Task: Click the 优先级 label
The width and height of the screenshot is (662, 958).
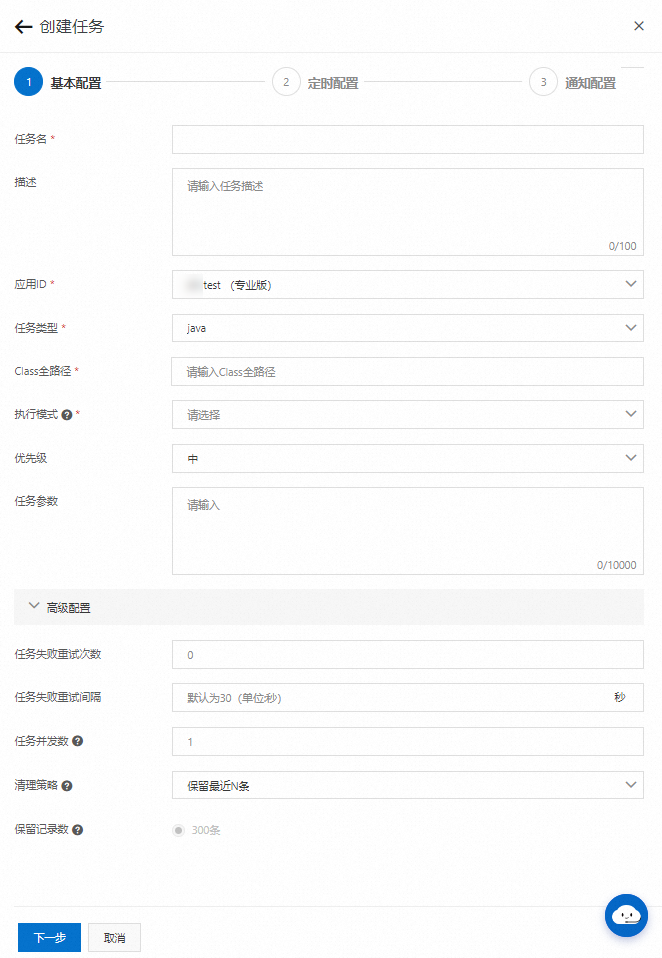Action: pos(31,458)
